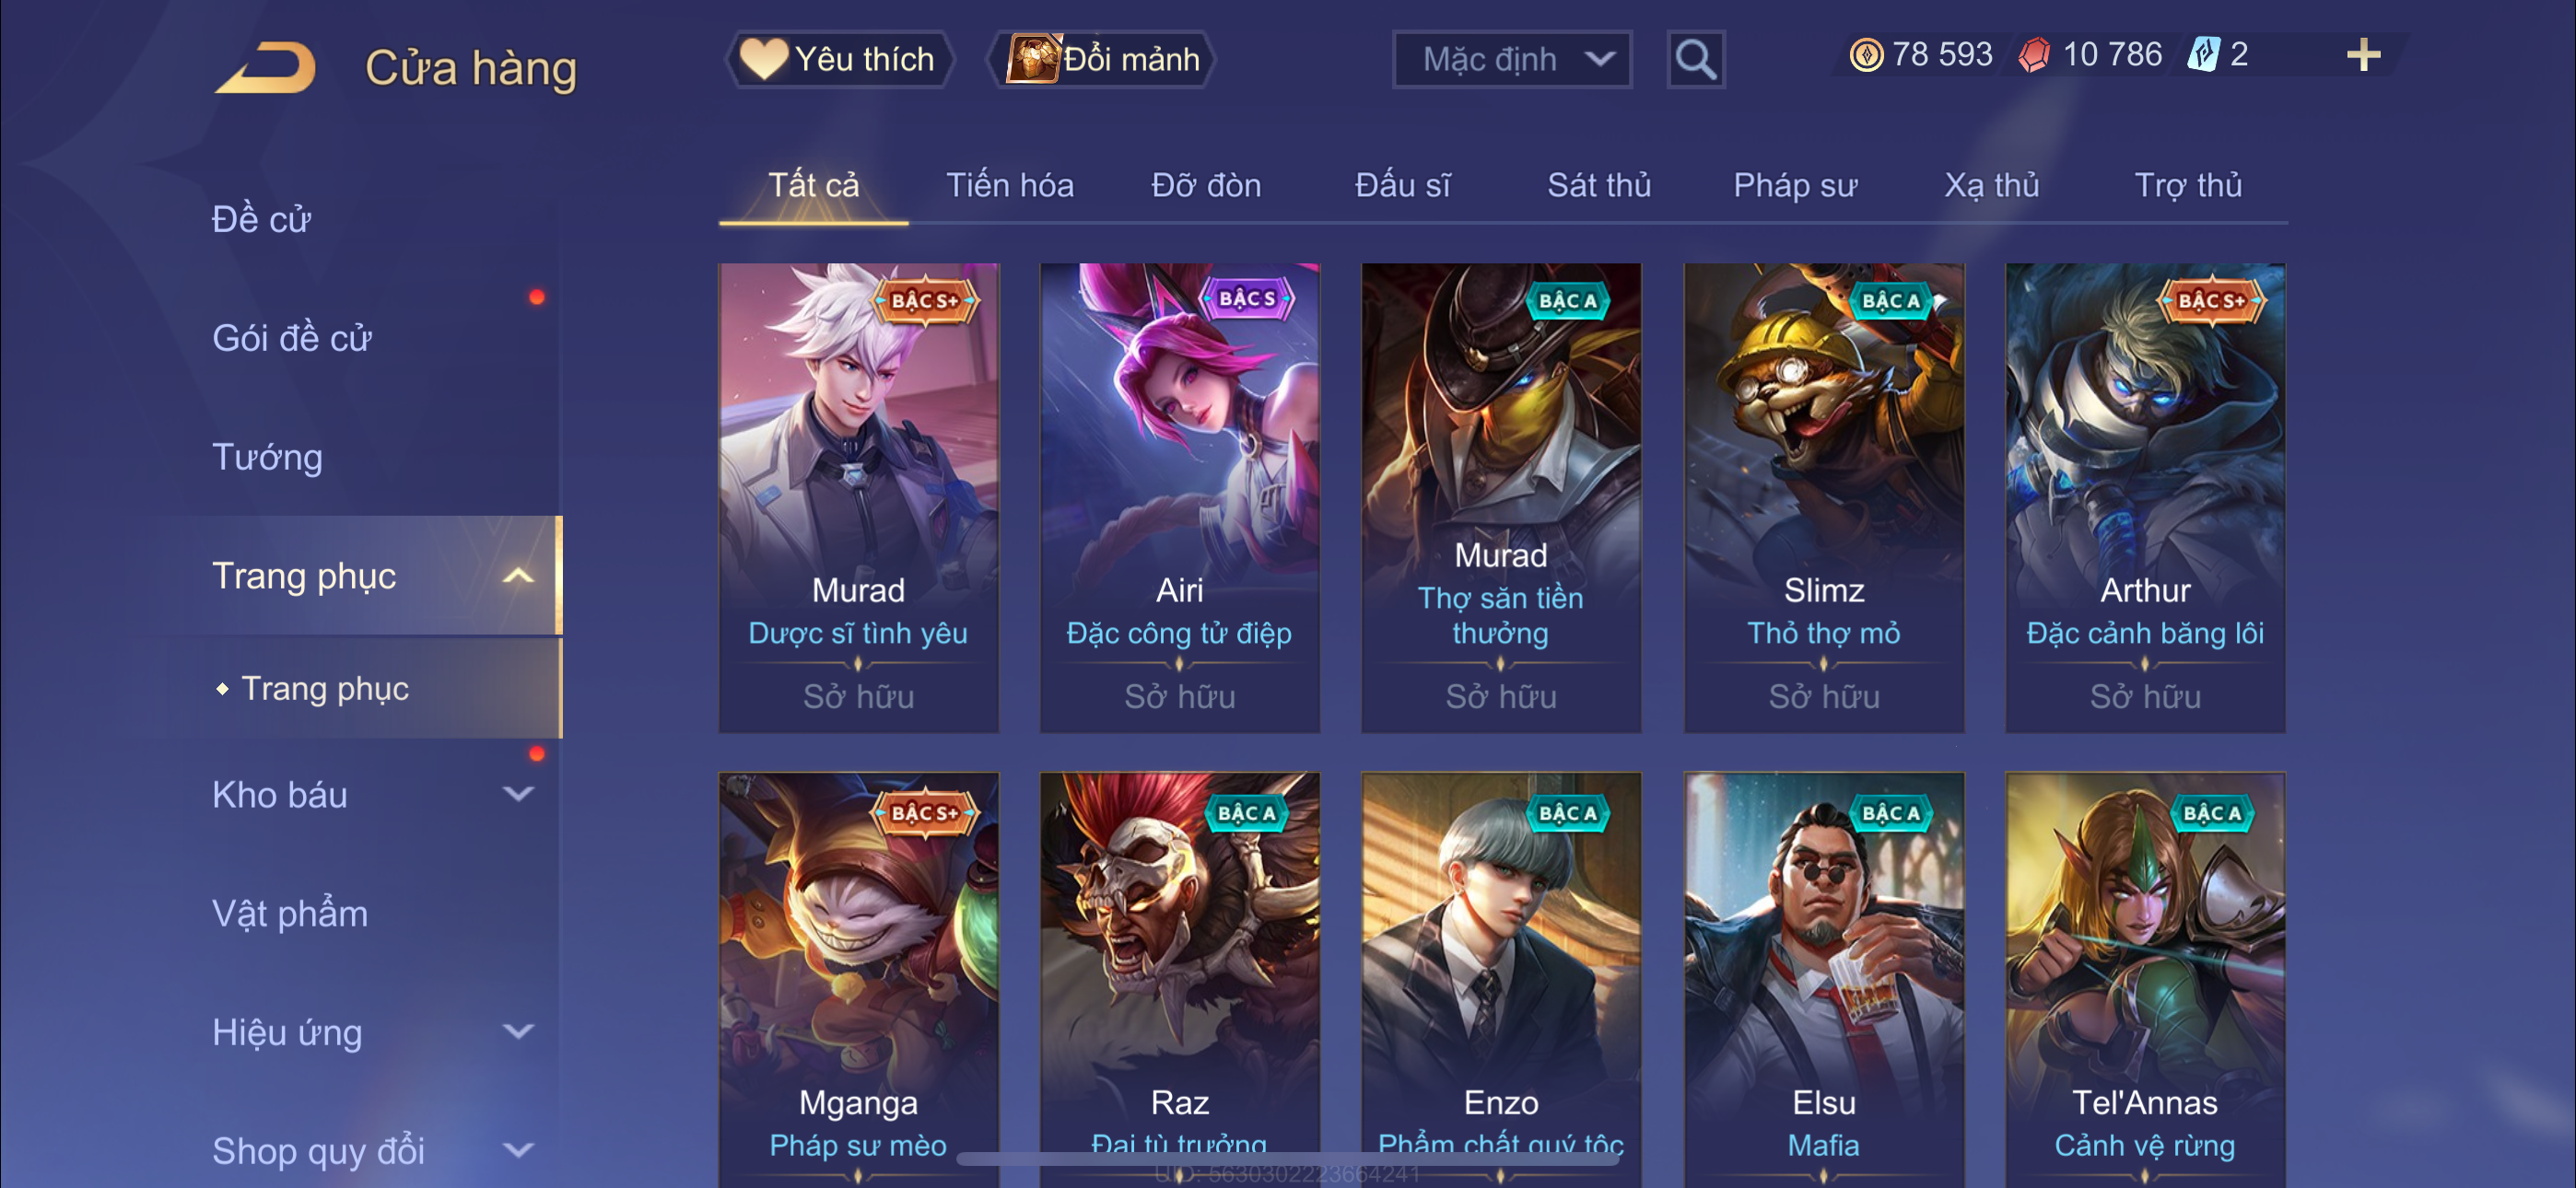The width and height of the screenshot is (2576, 1188).
Task: Select the Tiến hóa tab
Action: (1009, 185)
